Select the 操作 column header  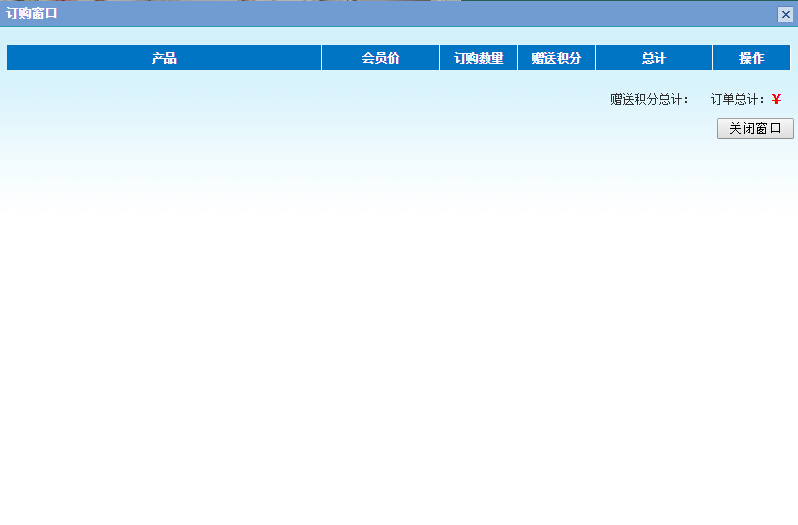pos(752,58)
